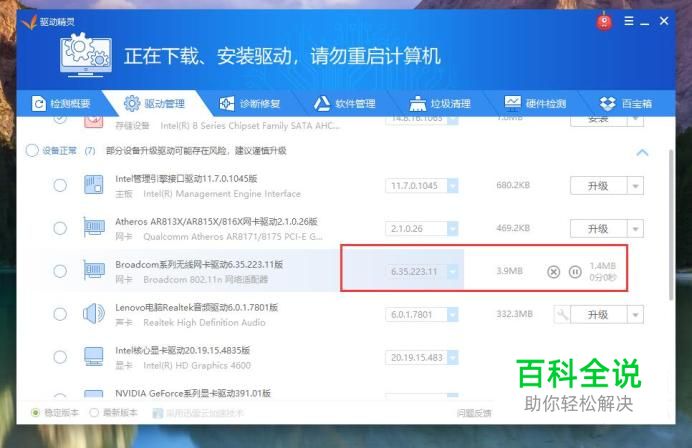Select the Atheros网卡驱动 checkbox

click(x=60, y=228)
